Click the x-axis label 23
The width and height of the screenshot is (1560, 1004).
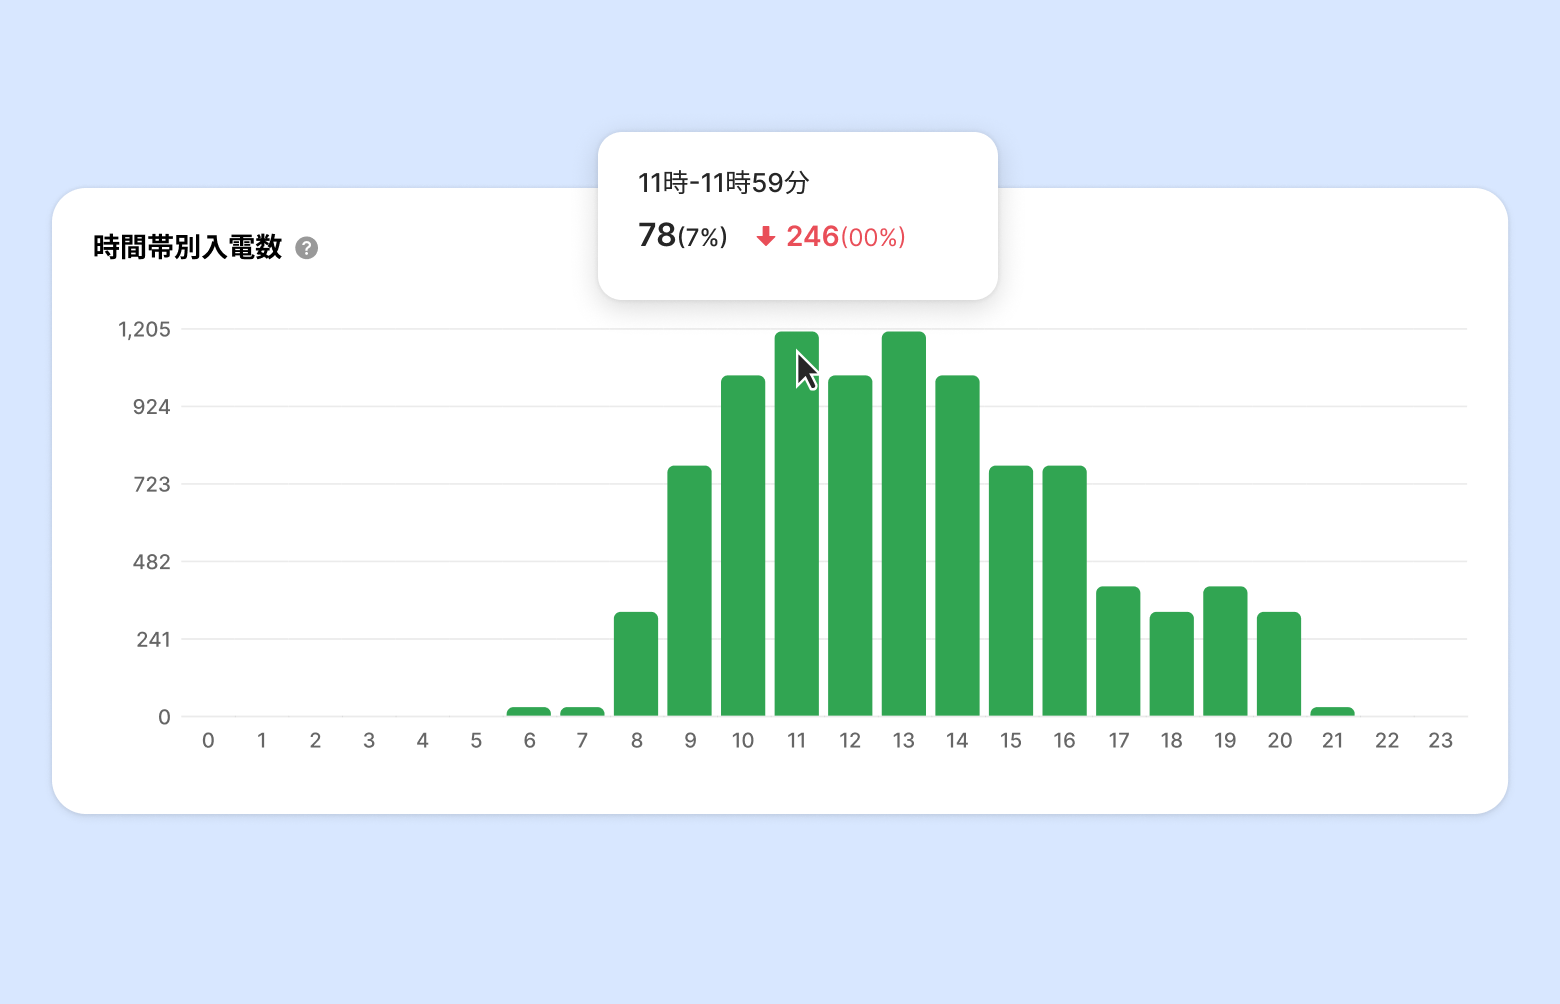[1440, 741]
